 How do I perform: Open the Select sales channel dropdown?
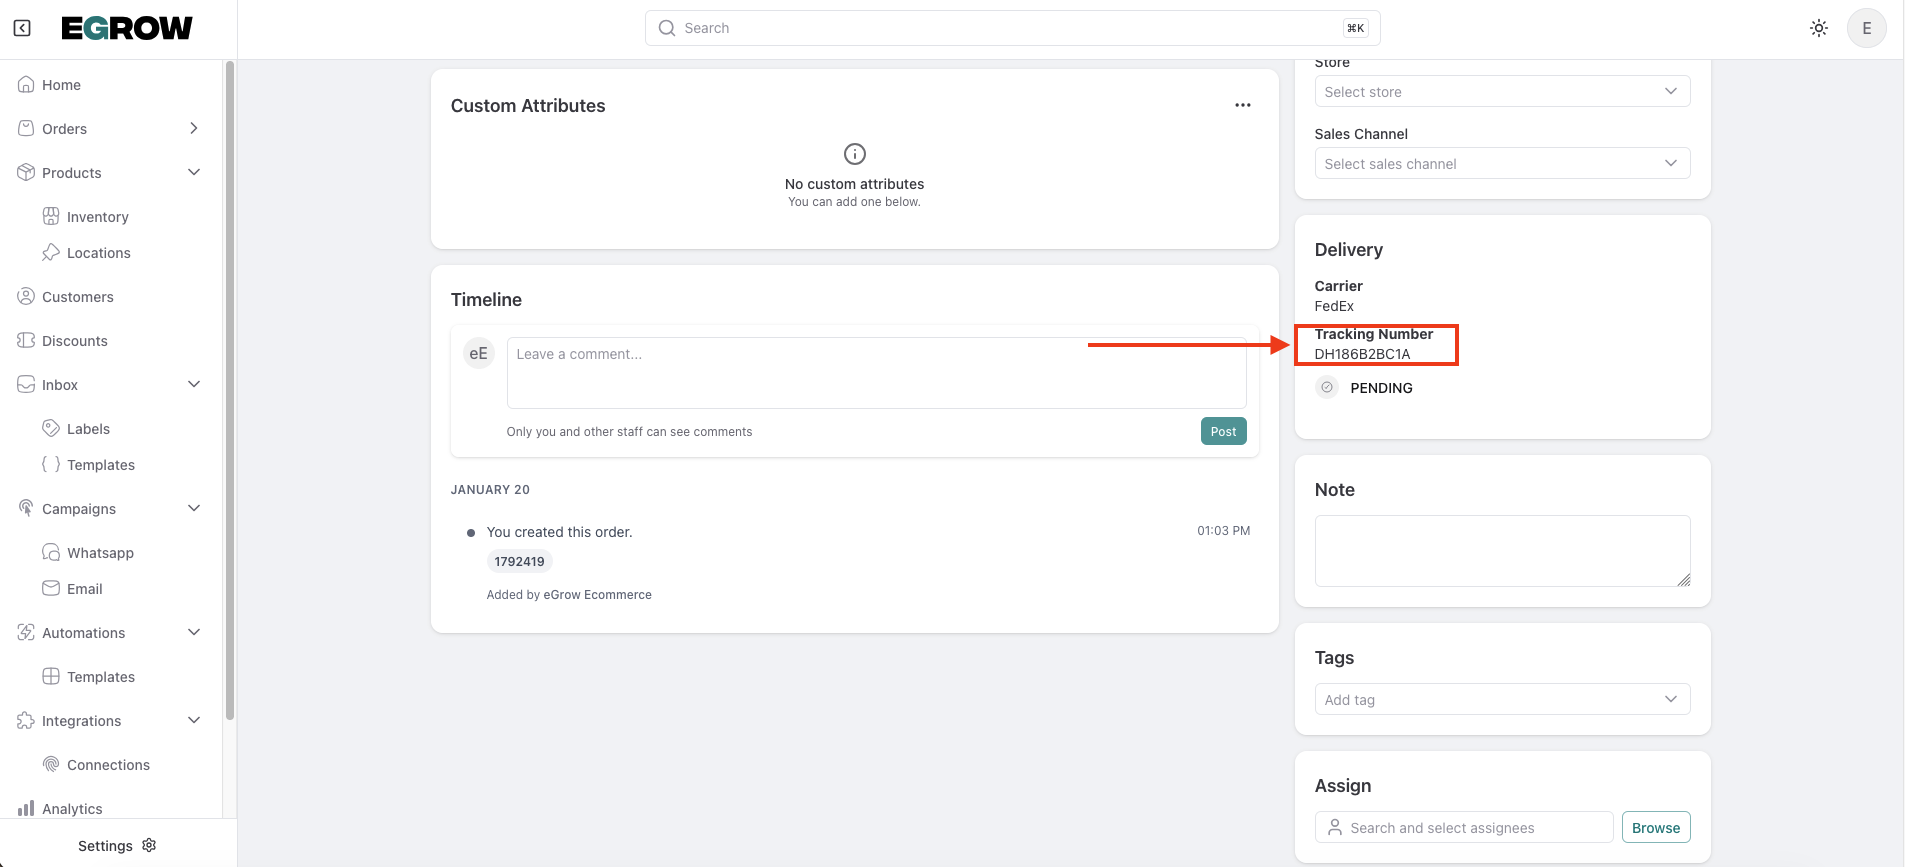pos(1501,164)
